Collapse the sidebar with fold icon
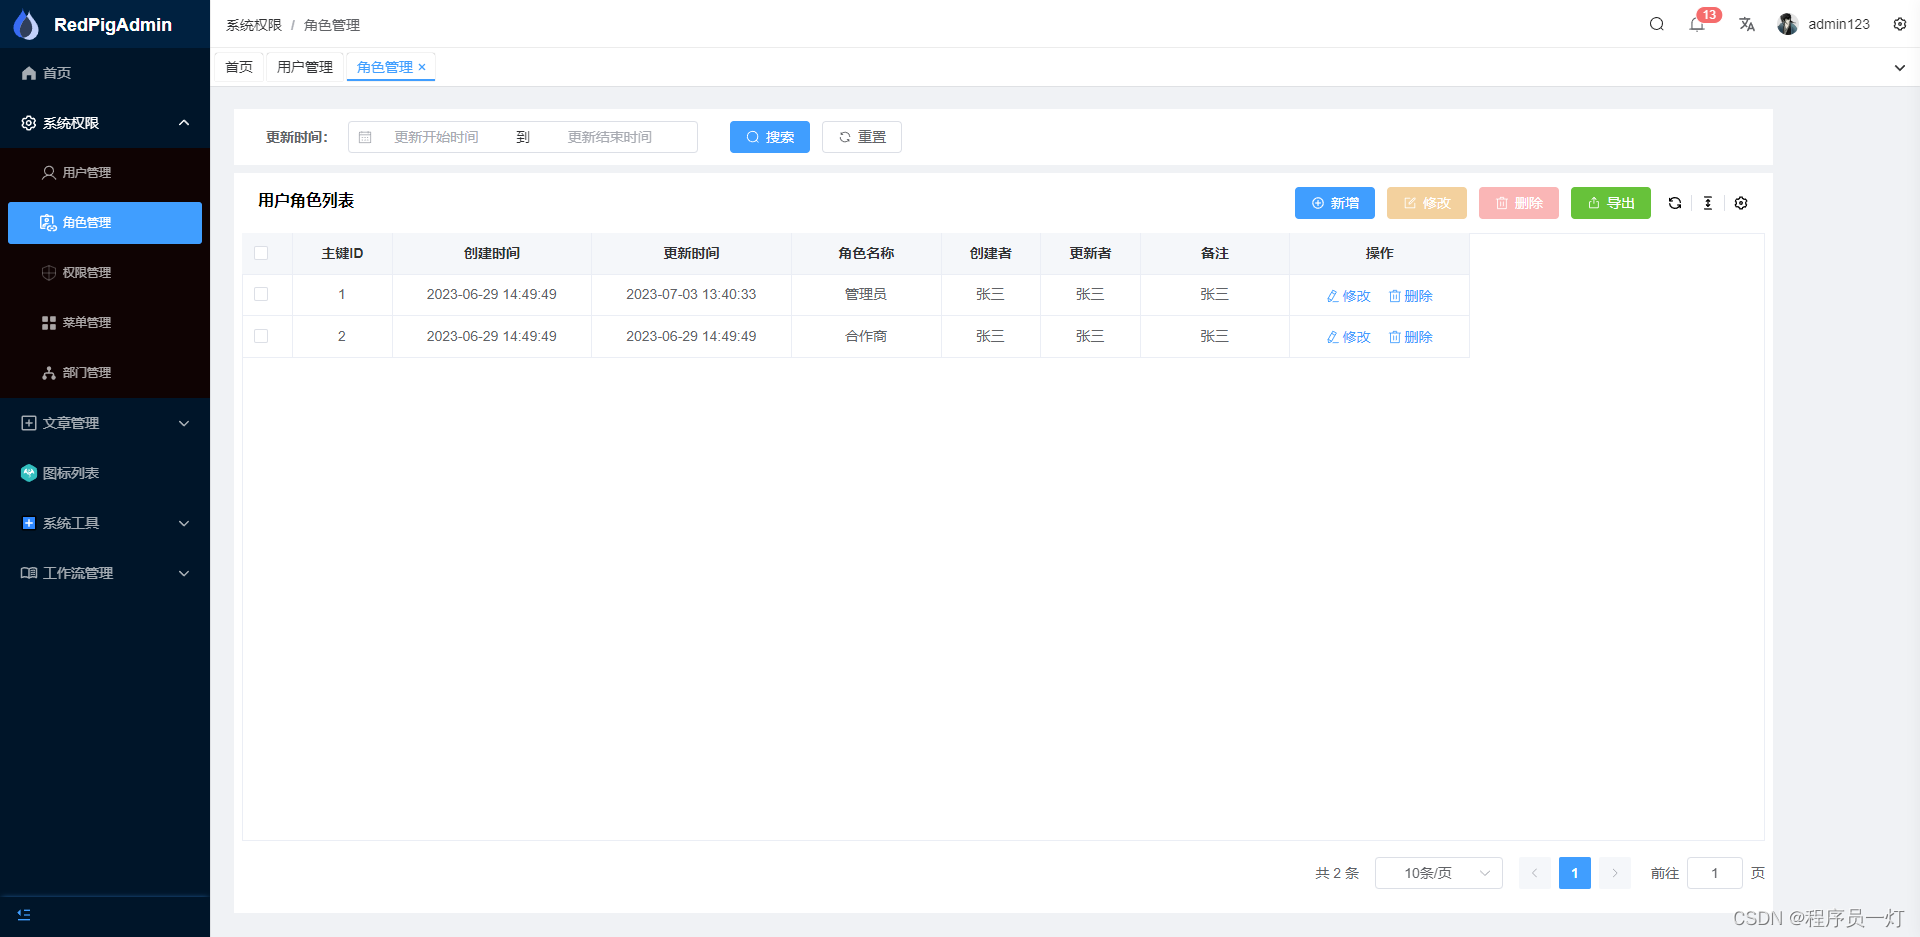1920x937 pixels. tap(24, 914)
